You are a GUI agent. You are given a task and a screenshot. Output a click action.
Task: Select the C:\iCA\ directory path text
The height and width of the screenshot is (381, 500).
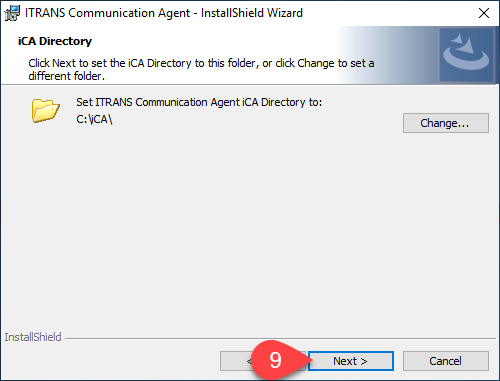click(x=94, y=119)
